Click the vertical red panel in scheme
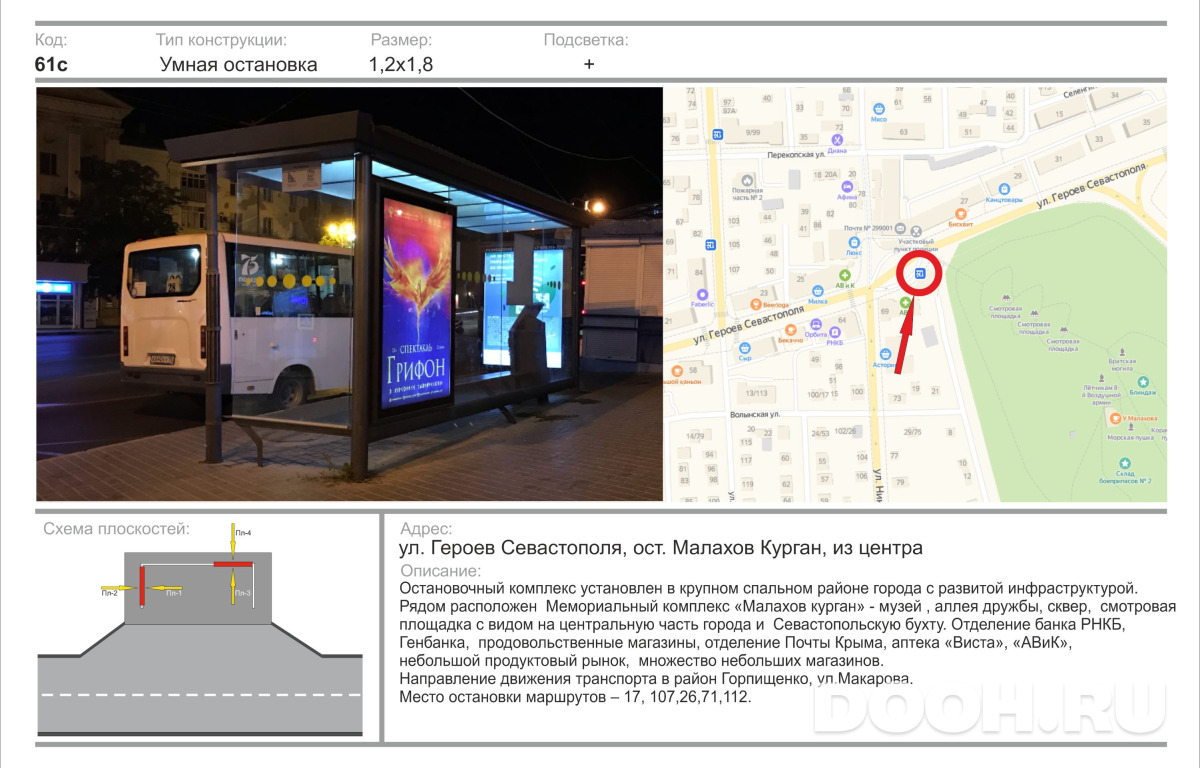1200x768 pixels. pyautogui.click(x=143, y=586)
